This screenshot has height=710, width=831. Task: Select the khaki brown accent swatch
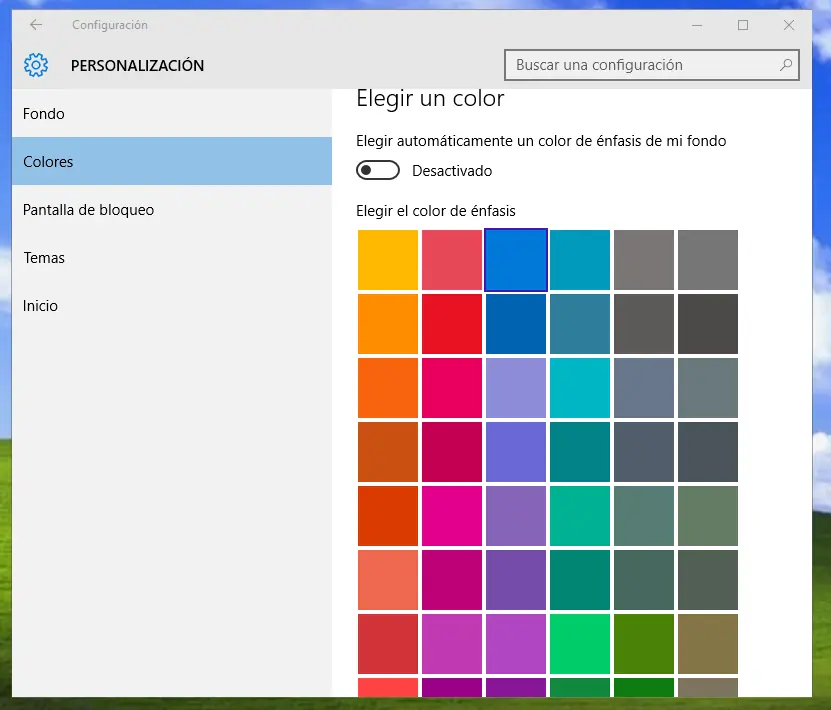click(708, 644)
